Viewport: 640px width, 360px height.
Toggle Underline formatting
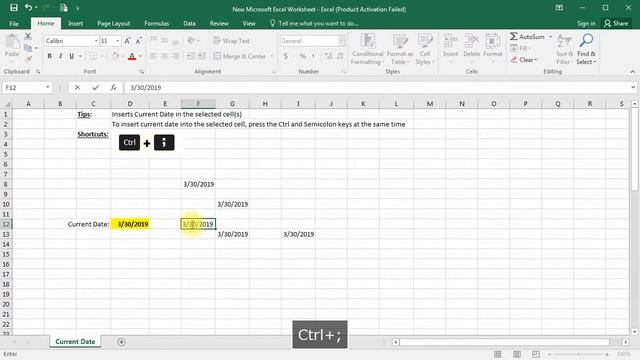point(71,56)
